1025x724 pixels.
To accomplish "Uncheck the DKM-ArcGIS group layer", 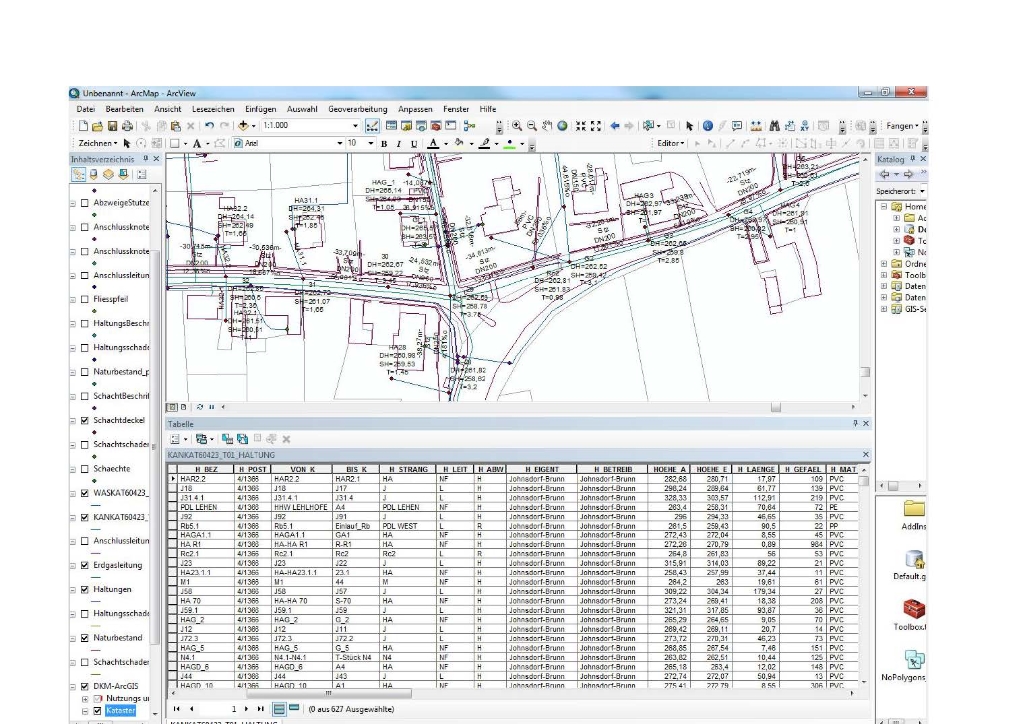I will coord(84,686).
